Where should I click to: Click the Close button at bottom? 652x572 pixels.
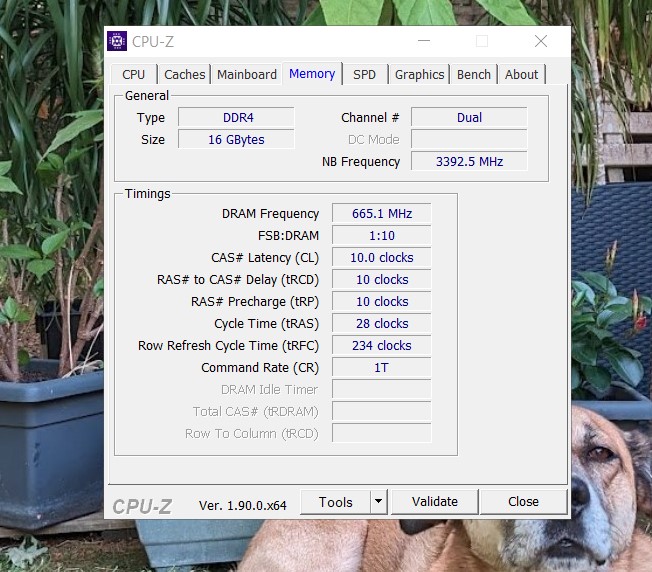(523, 502)
